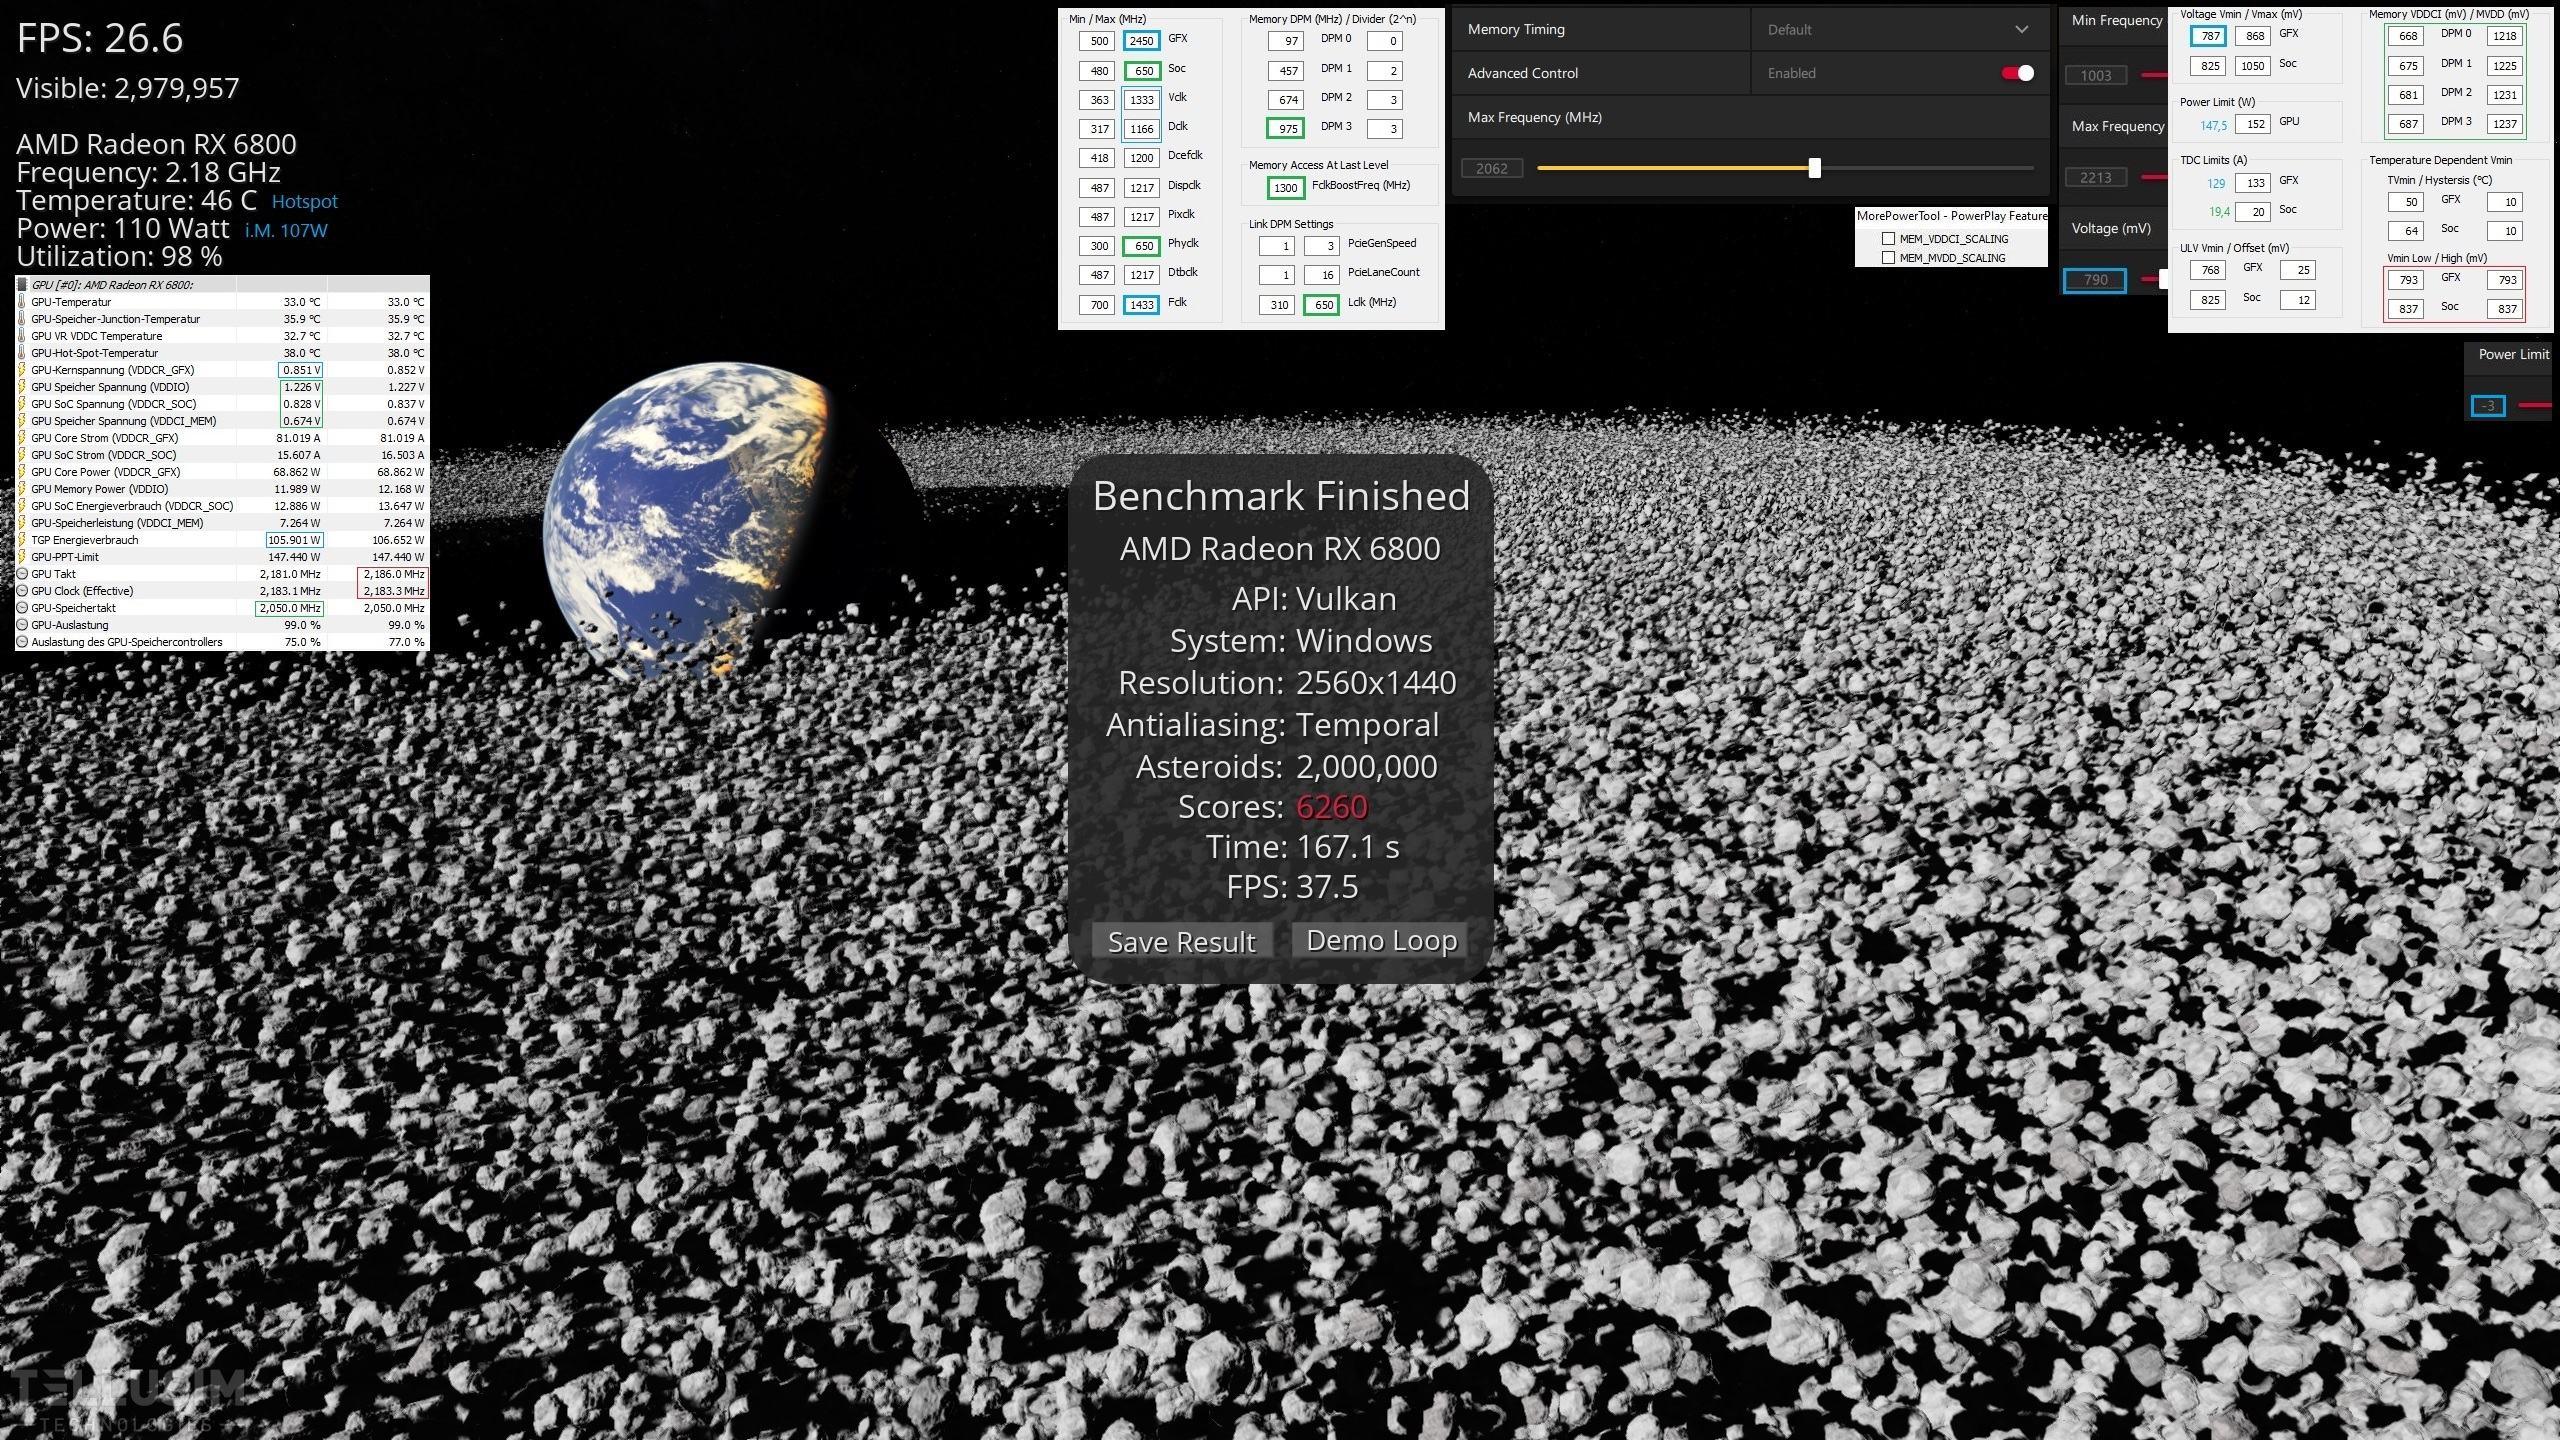Click the 'Visible: 2,979,957' counter text
Viewport: 2560px width, 1440px height.
tap(128, 88)
